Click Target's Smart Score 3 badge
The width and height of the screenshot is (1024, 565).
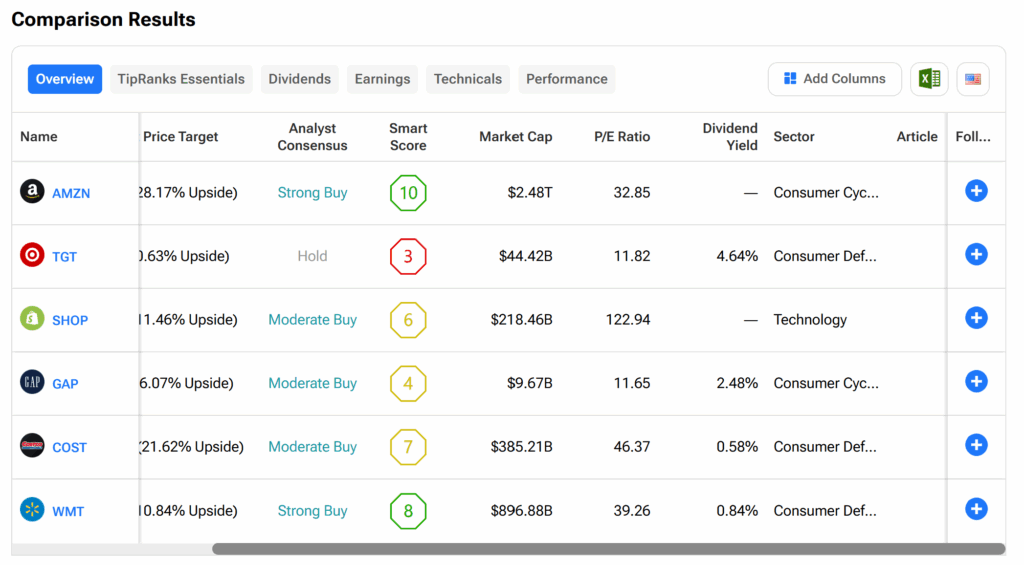click(x=408, y=256)
